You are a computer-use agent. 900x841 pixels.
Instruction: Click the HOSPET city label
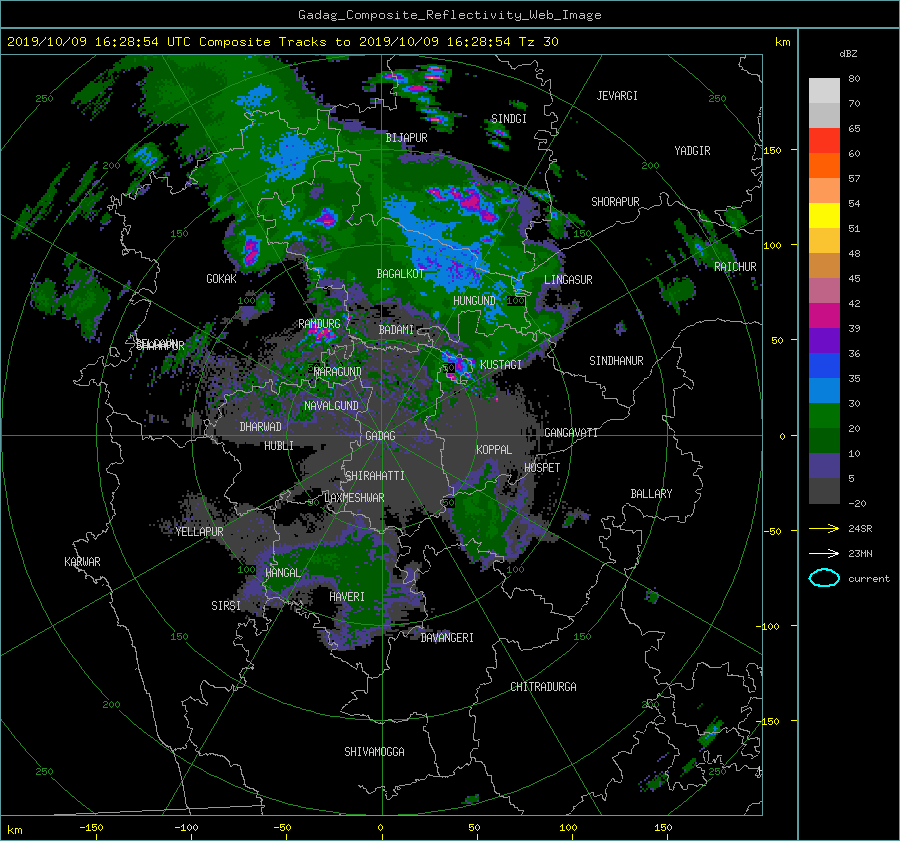[x=542, y=468]
